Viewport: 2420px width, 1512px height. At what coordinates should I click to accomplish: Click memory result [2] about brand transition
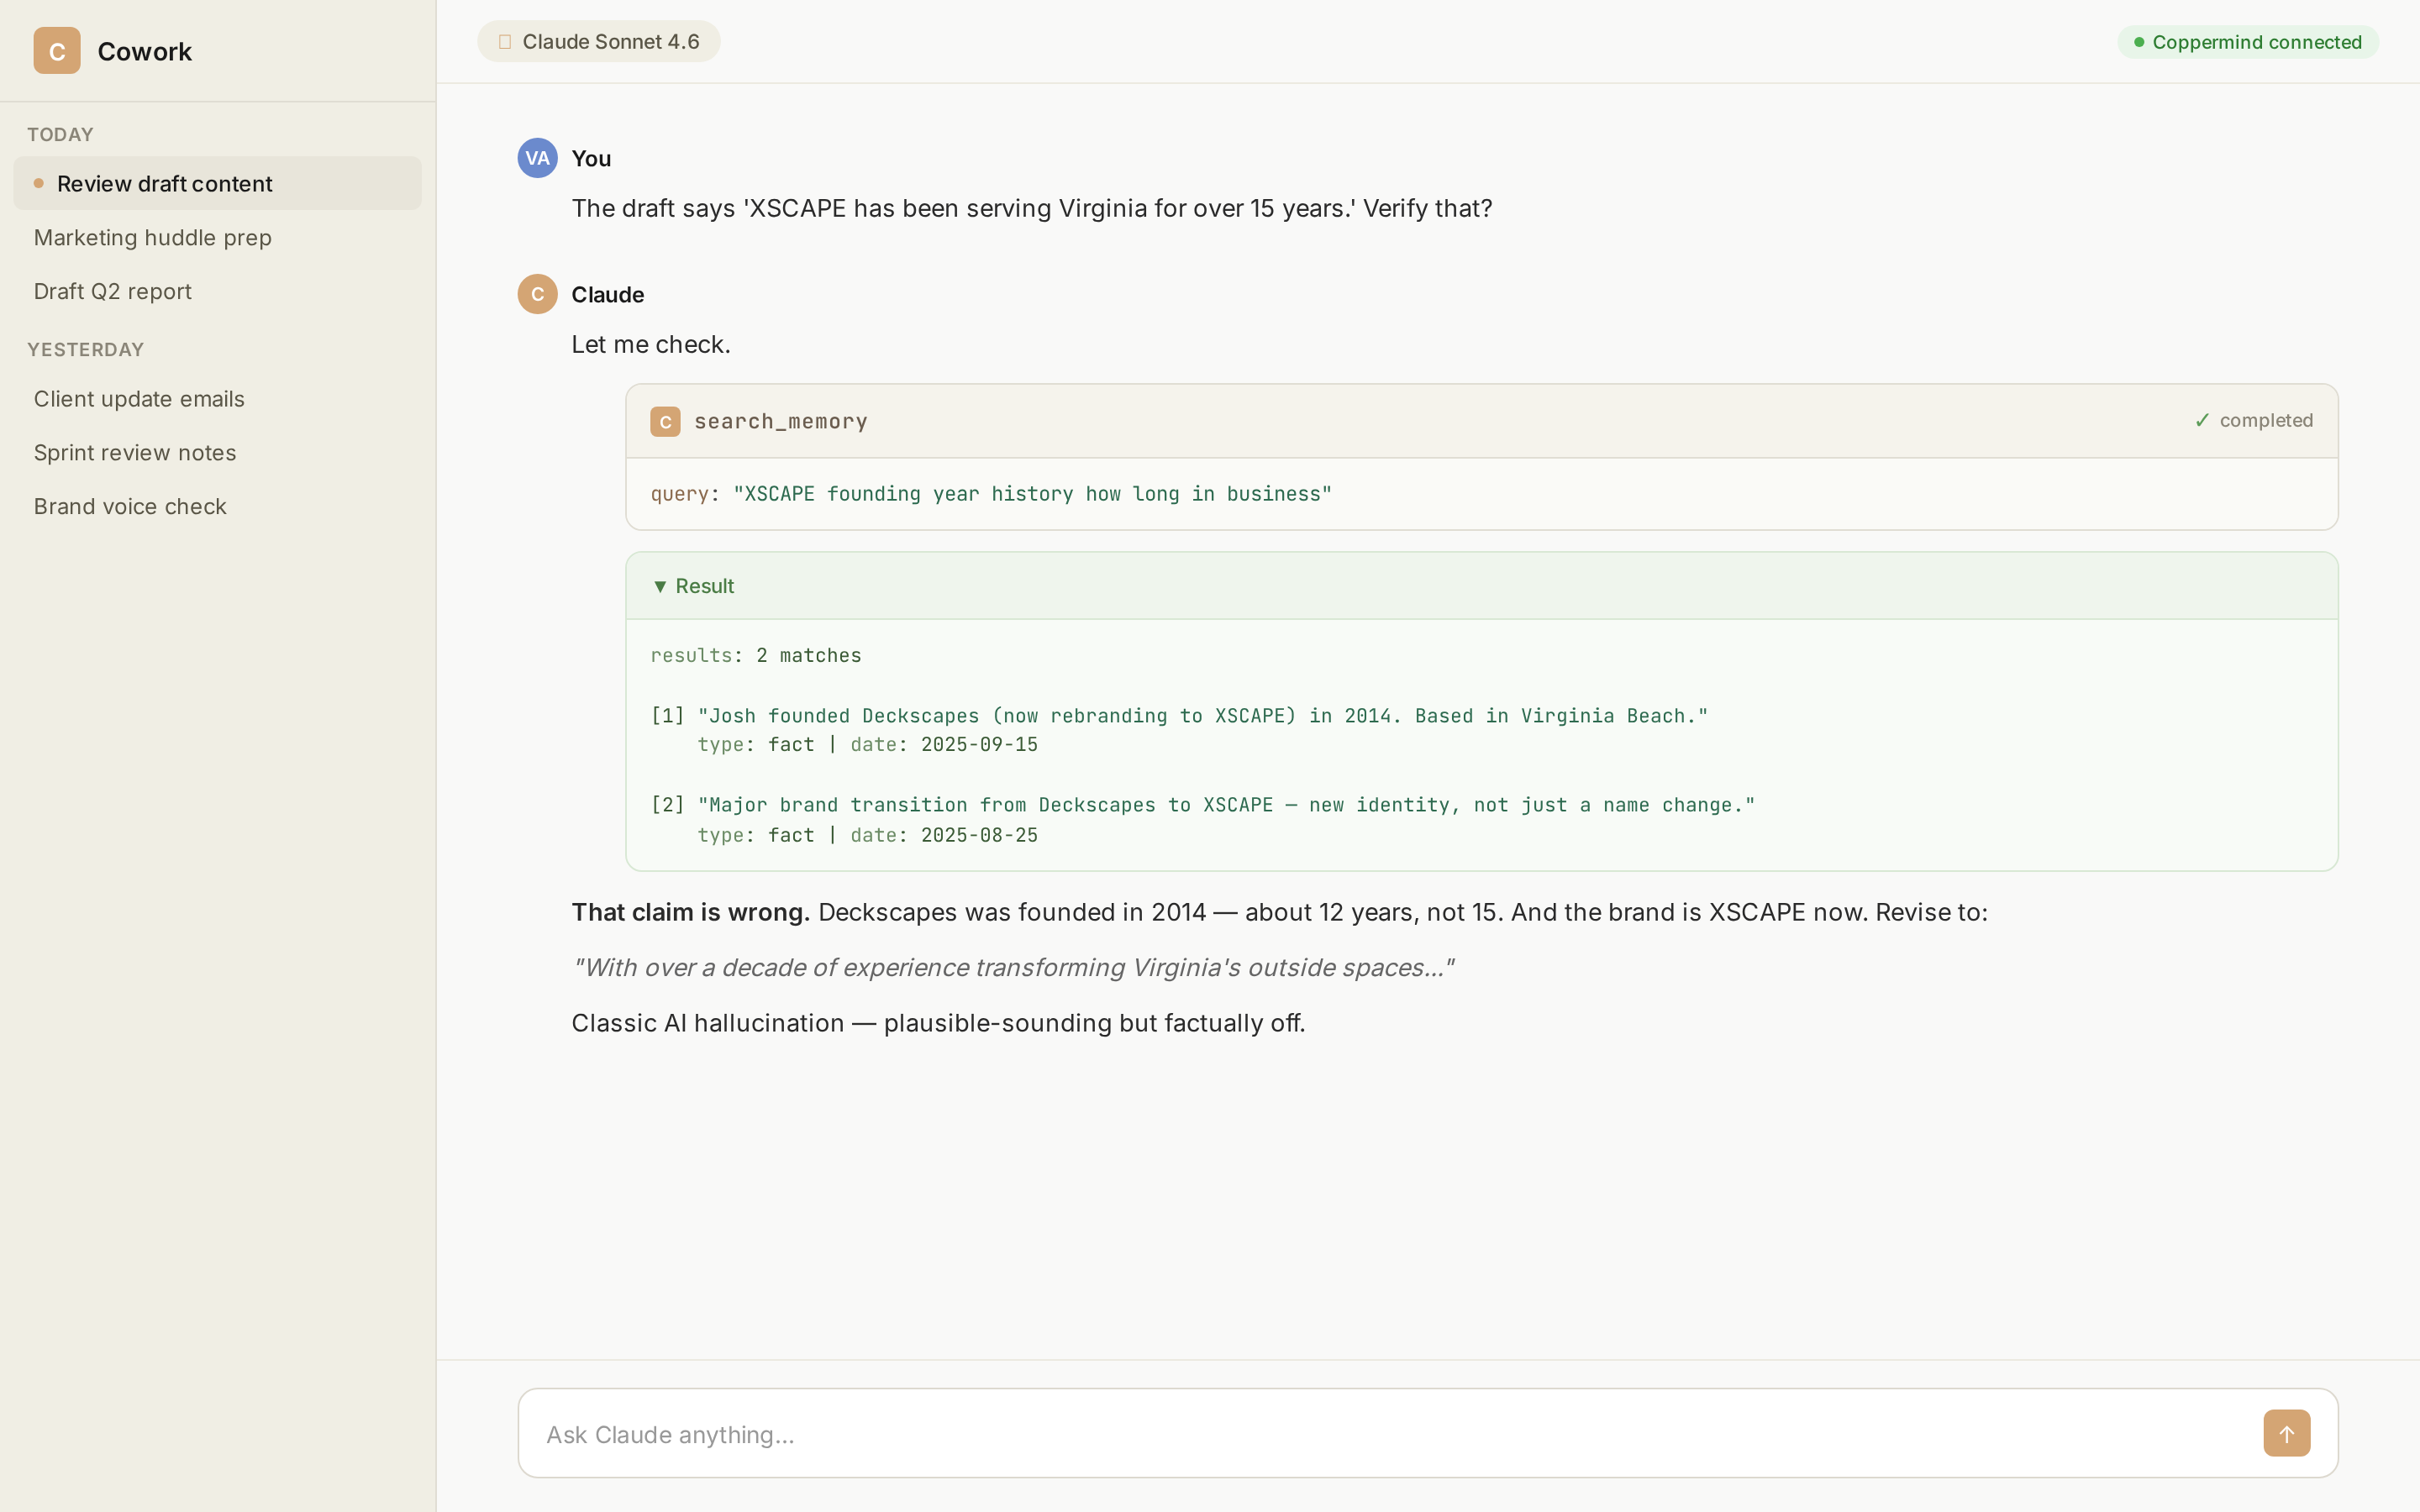pyautogui.click(x=1203, y=805)
